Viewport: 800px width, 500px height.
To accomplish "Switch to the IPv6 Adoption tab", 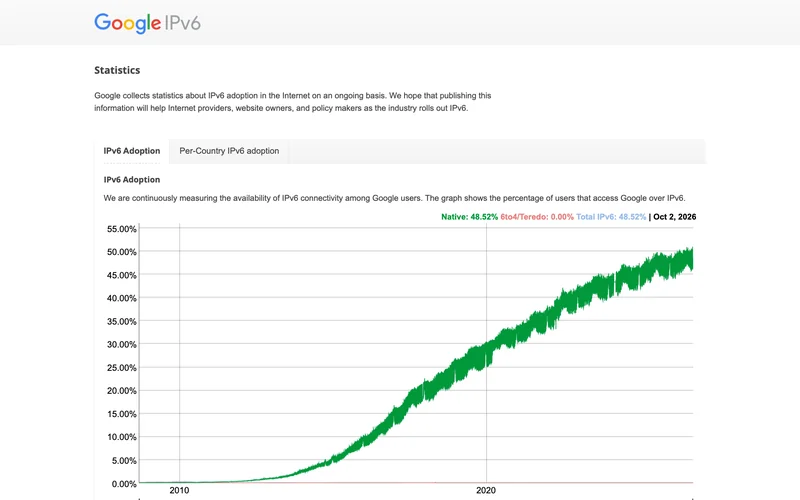I will point(132,151).
